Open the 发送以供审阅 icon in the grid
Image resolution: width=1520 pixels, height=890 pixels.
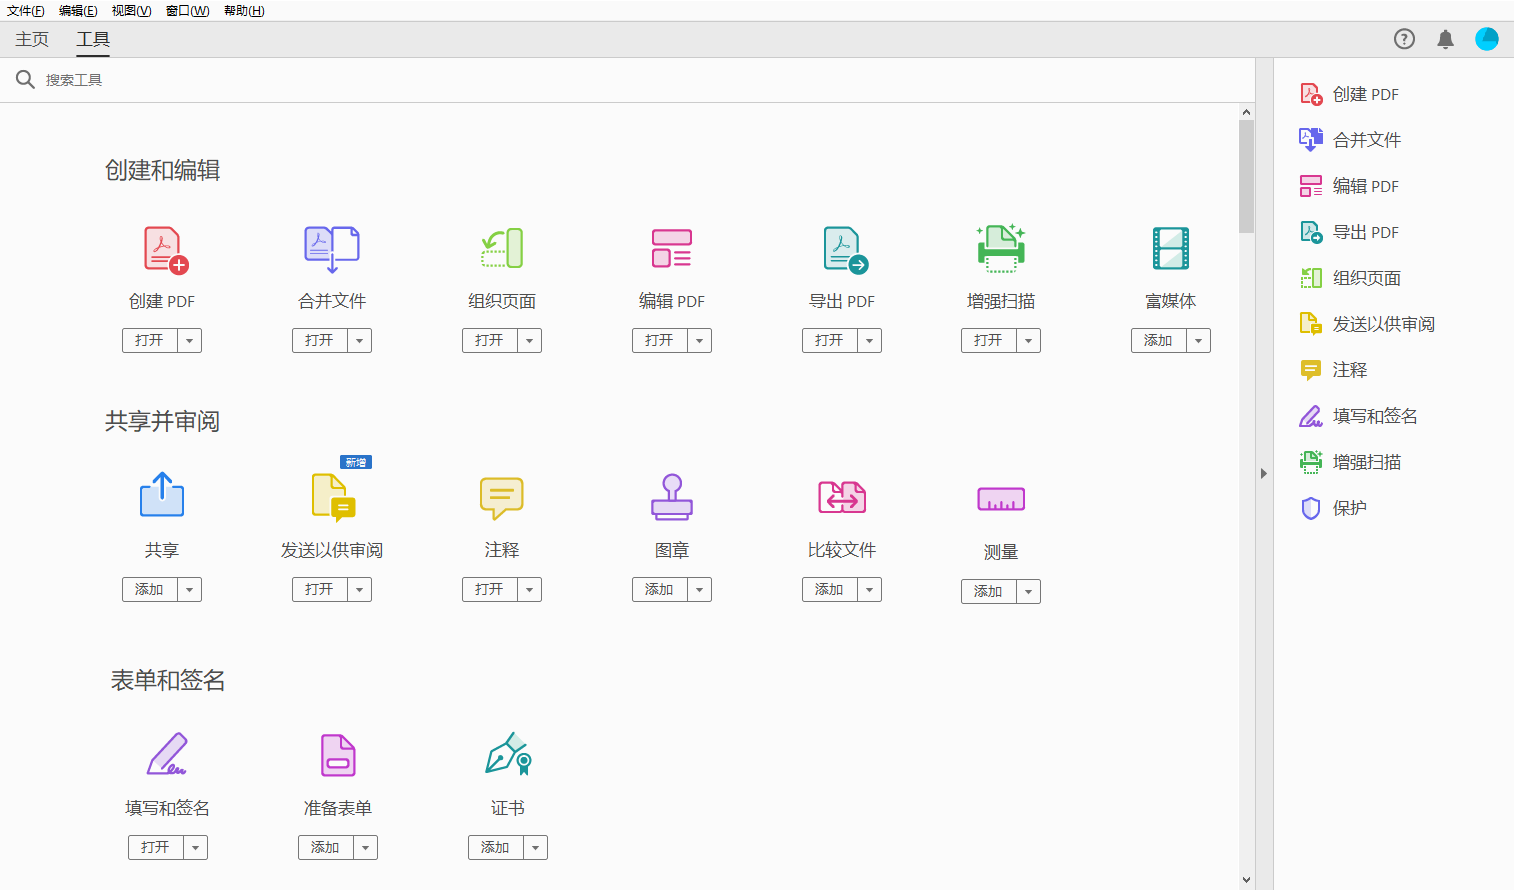[x=333, y=498]
